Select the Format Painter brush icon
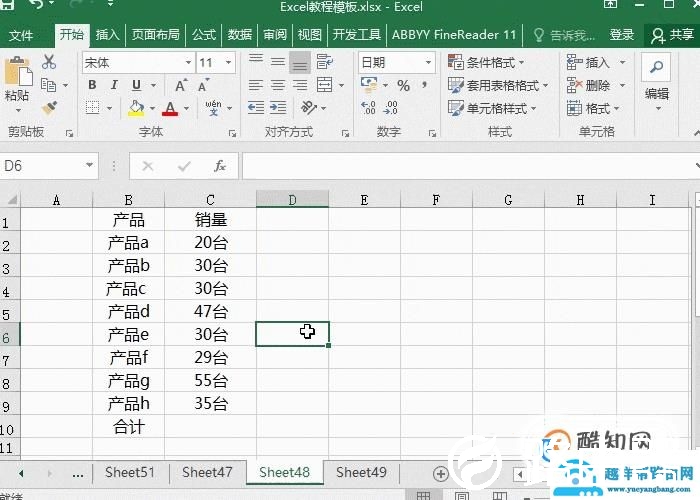Image resolution: width=700 pixels, height=500 pixels. (48, 108)
